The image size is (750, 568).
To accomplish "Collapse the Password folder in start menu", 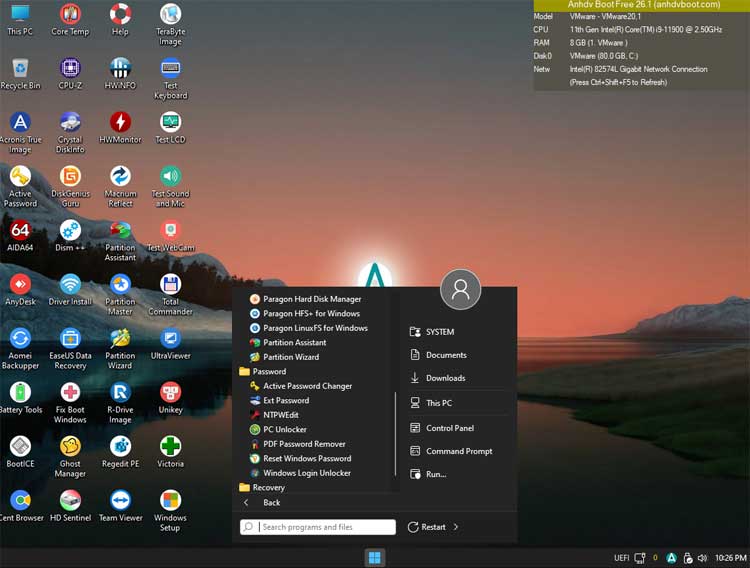I will (262, 371).
